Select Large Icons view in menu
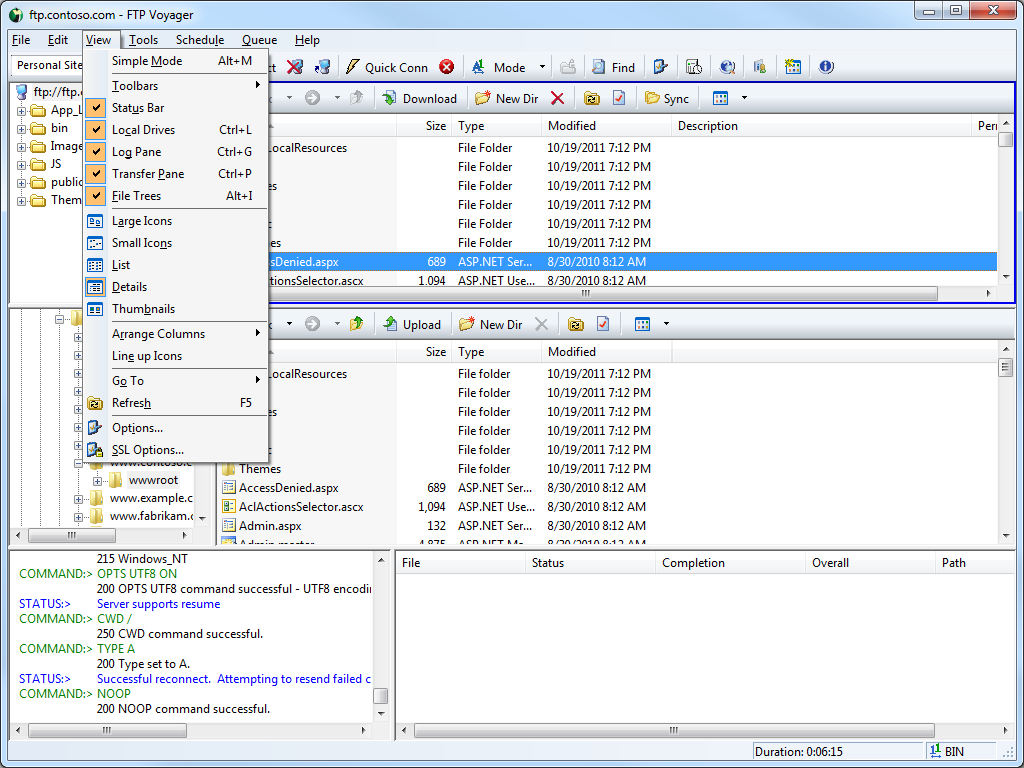The image size is (1024, 768). [141, 221]
